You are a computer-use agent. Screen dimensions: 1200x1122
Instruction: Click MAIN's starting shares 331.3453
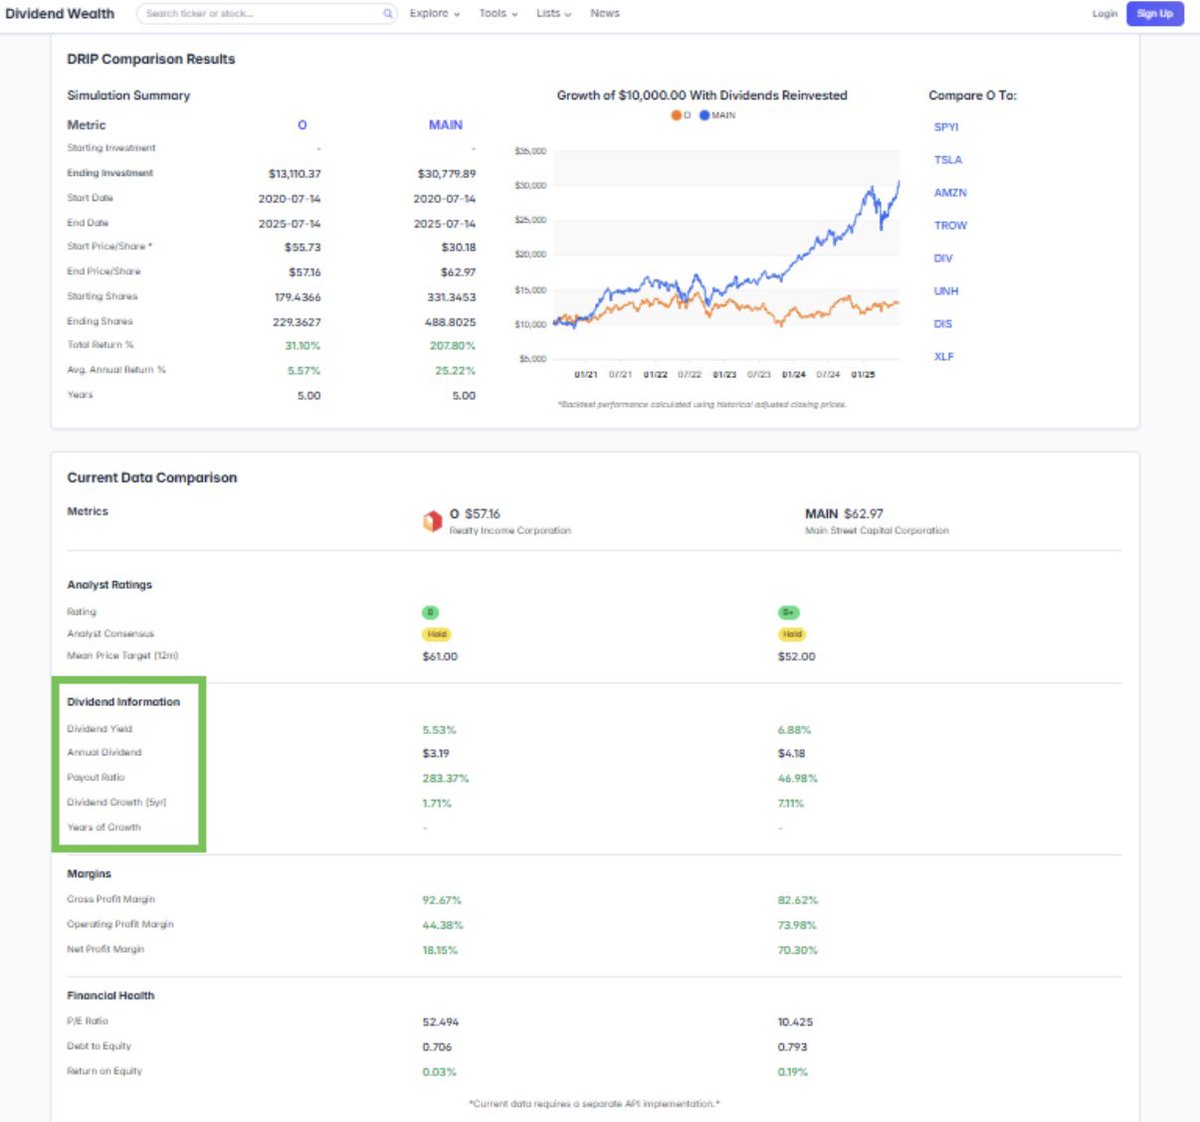(x=451, y=297)
